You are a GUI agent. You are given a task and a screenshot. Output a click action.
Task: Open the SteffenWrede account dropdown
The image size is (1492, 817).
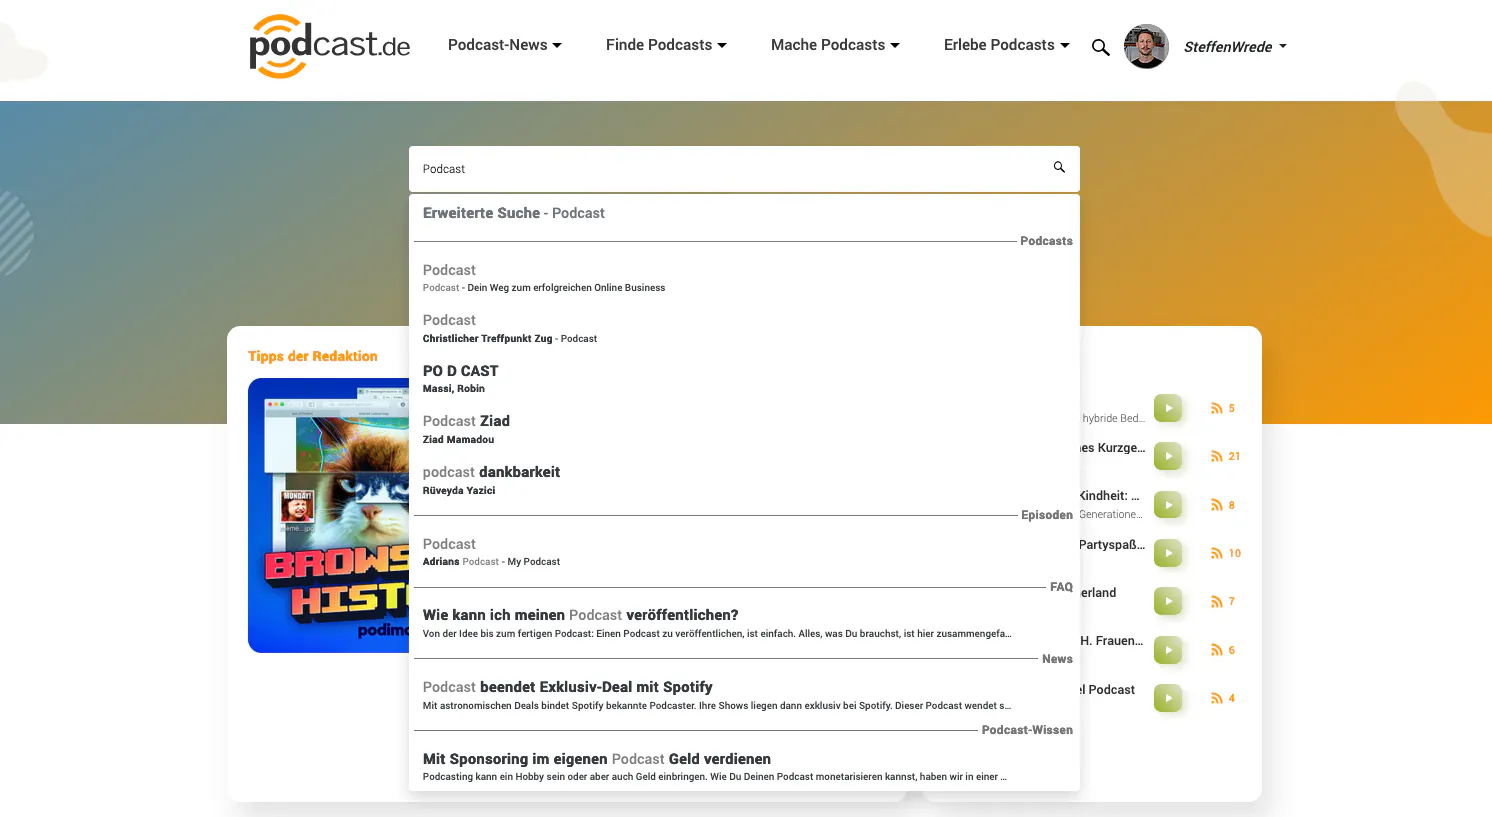coord(1236,47)
